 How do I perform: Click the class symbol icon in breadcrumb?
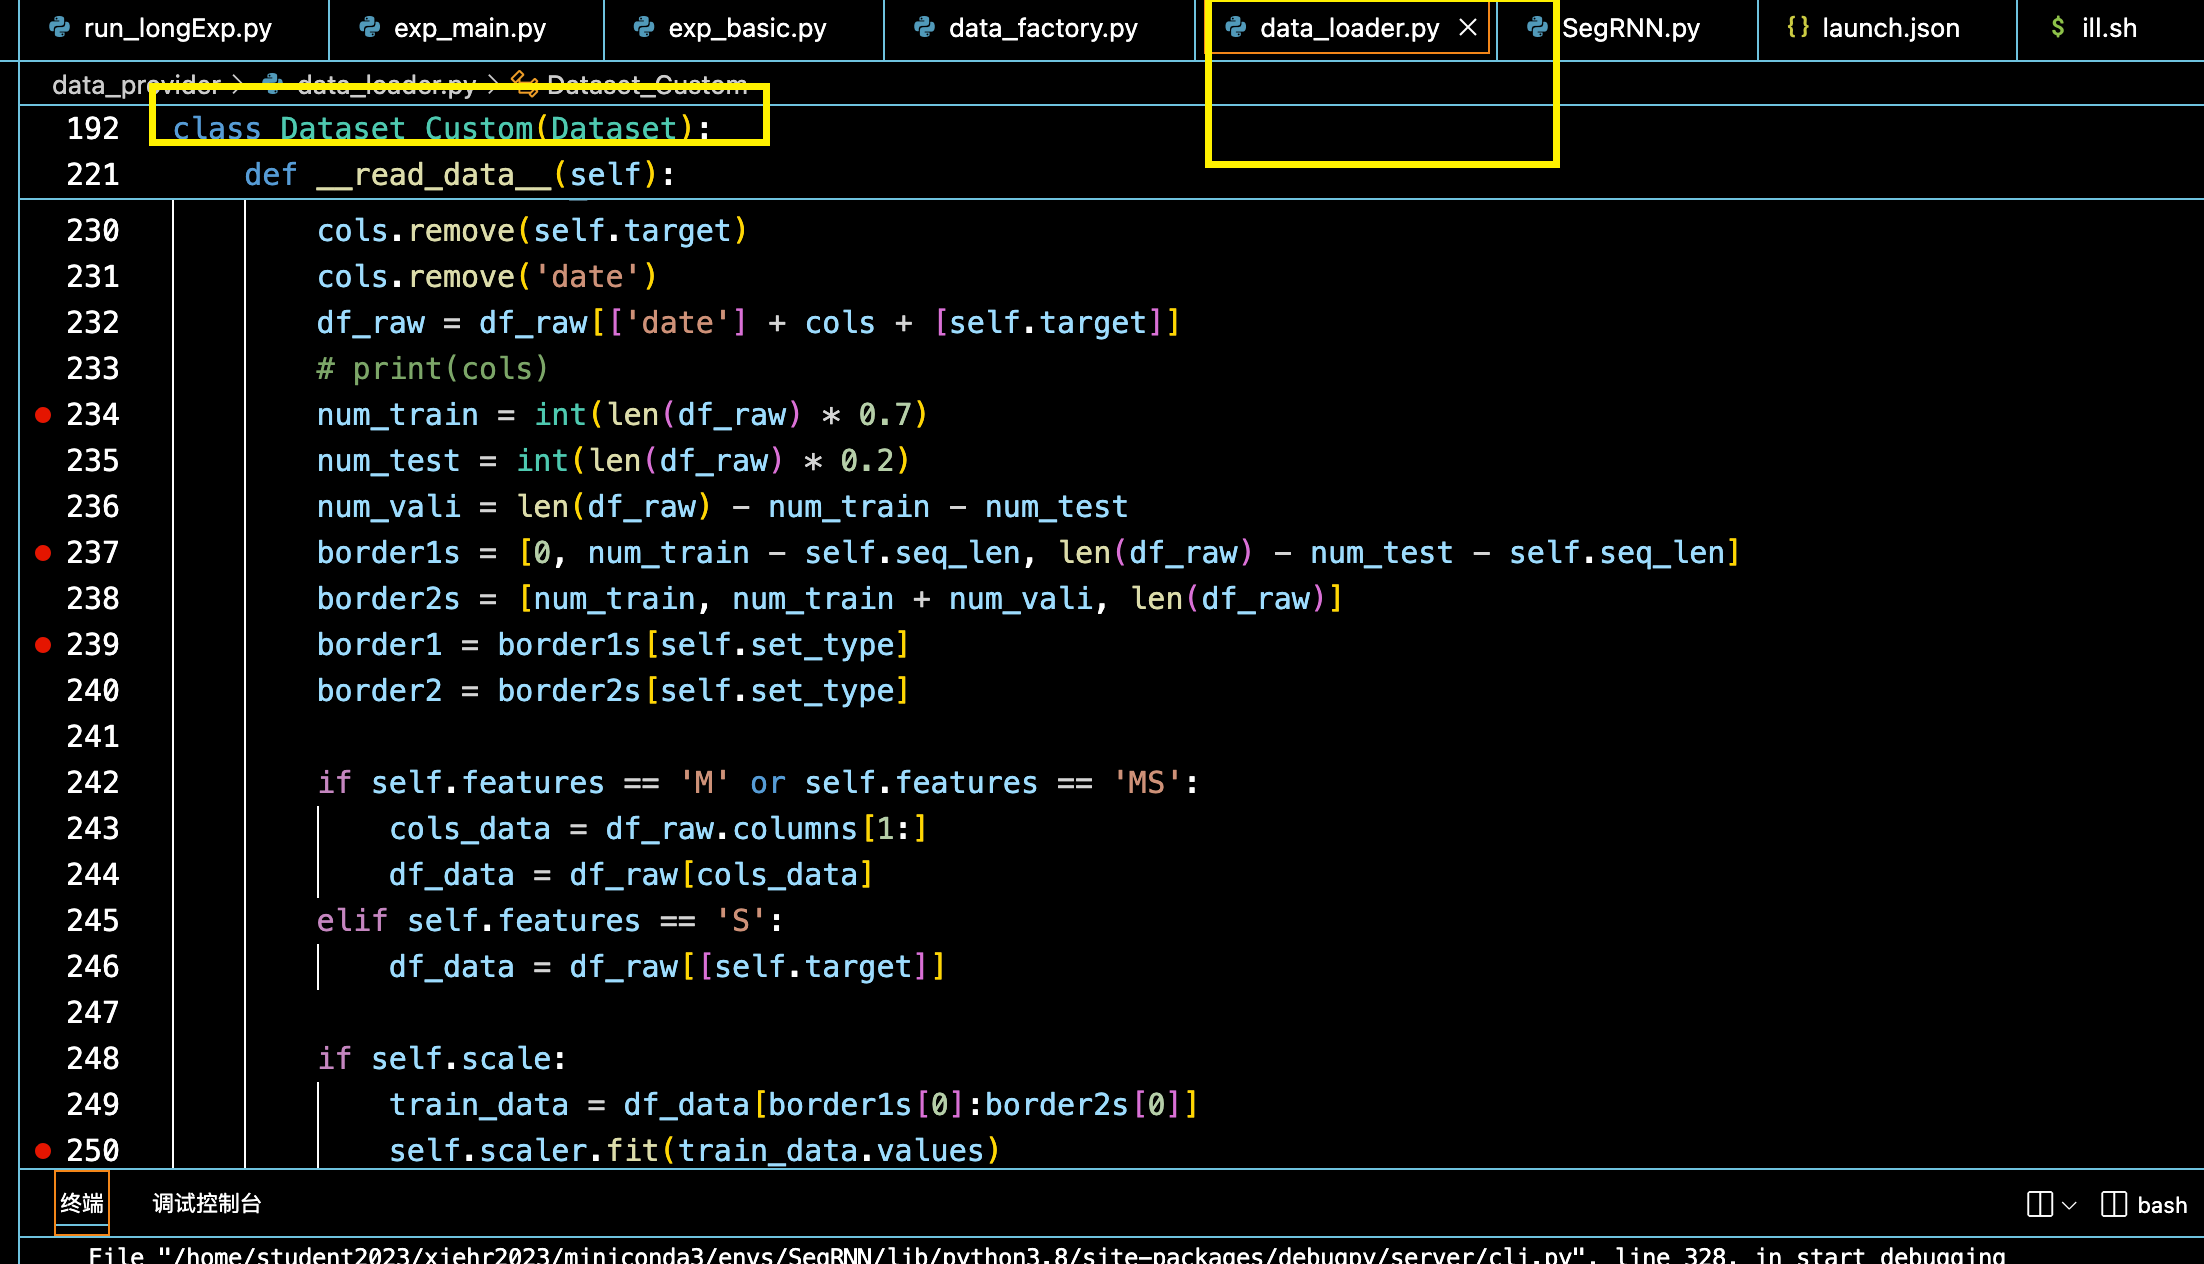(x=523, y=83)
